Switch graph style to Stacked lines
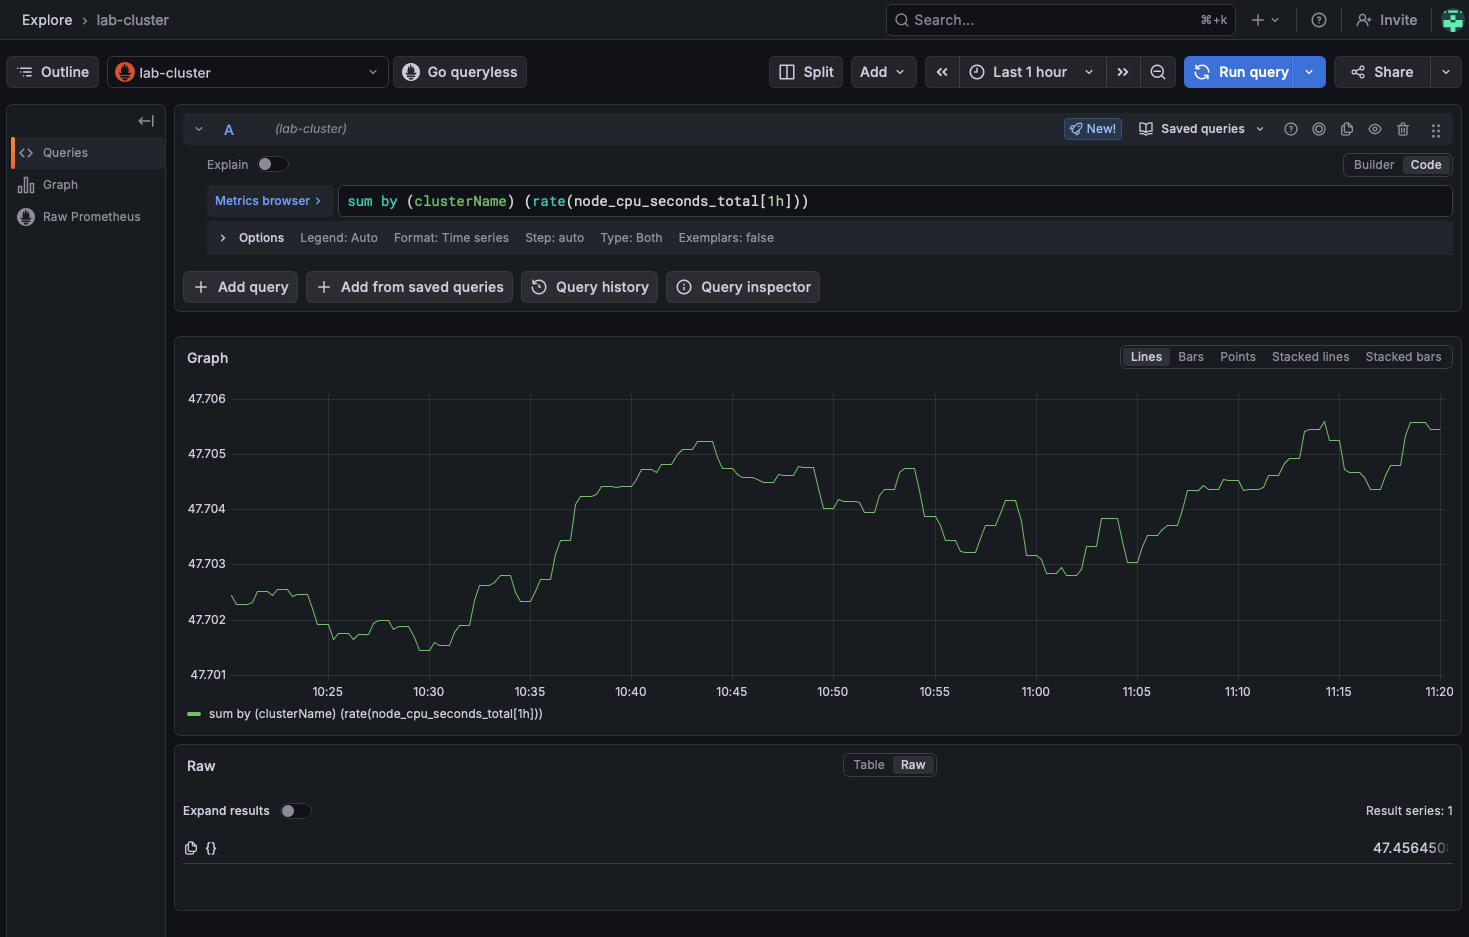This screenshot has height=937, width=1469. click(x=1310, y=357)
